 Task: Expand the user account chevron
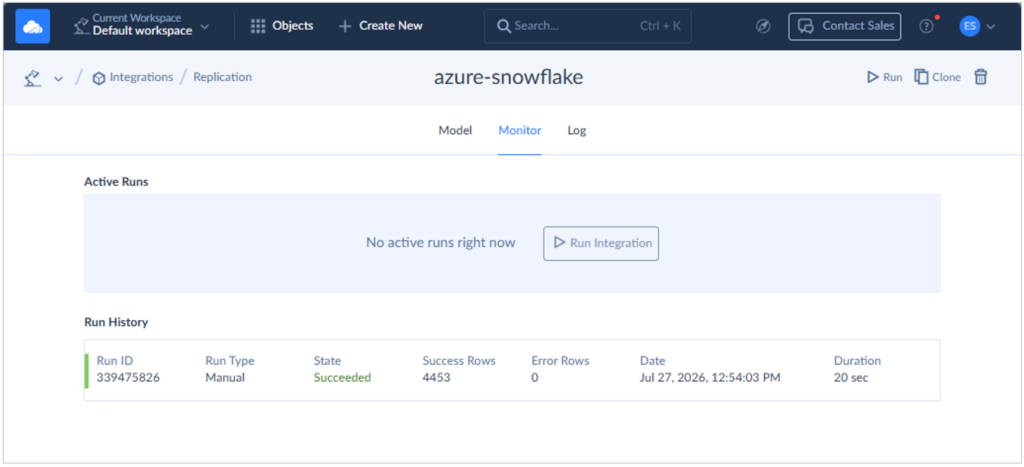990,27
